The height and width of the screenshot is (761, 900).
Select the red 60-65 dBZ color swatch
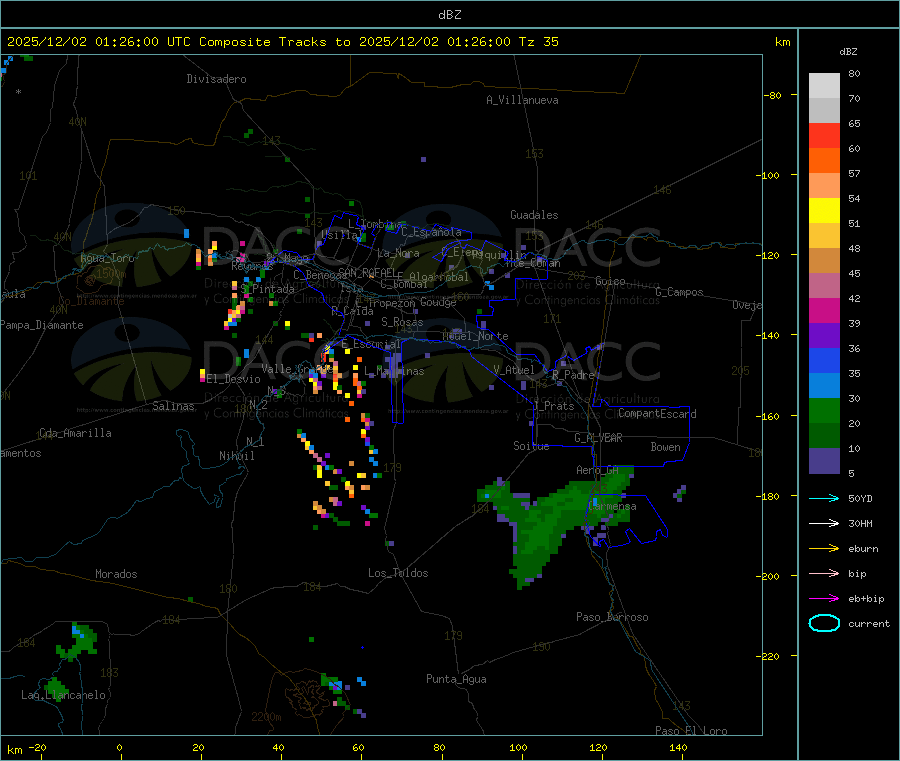824,135
